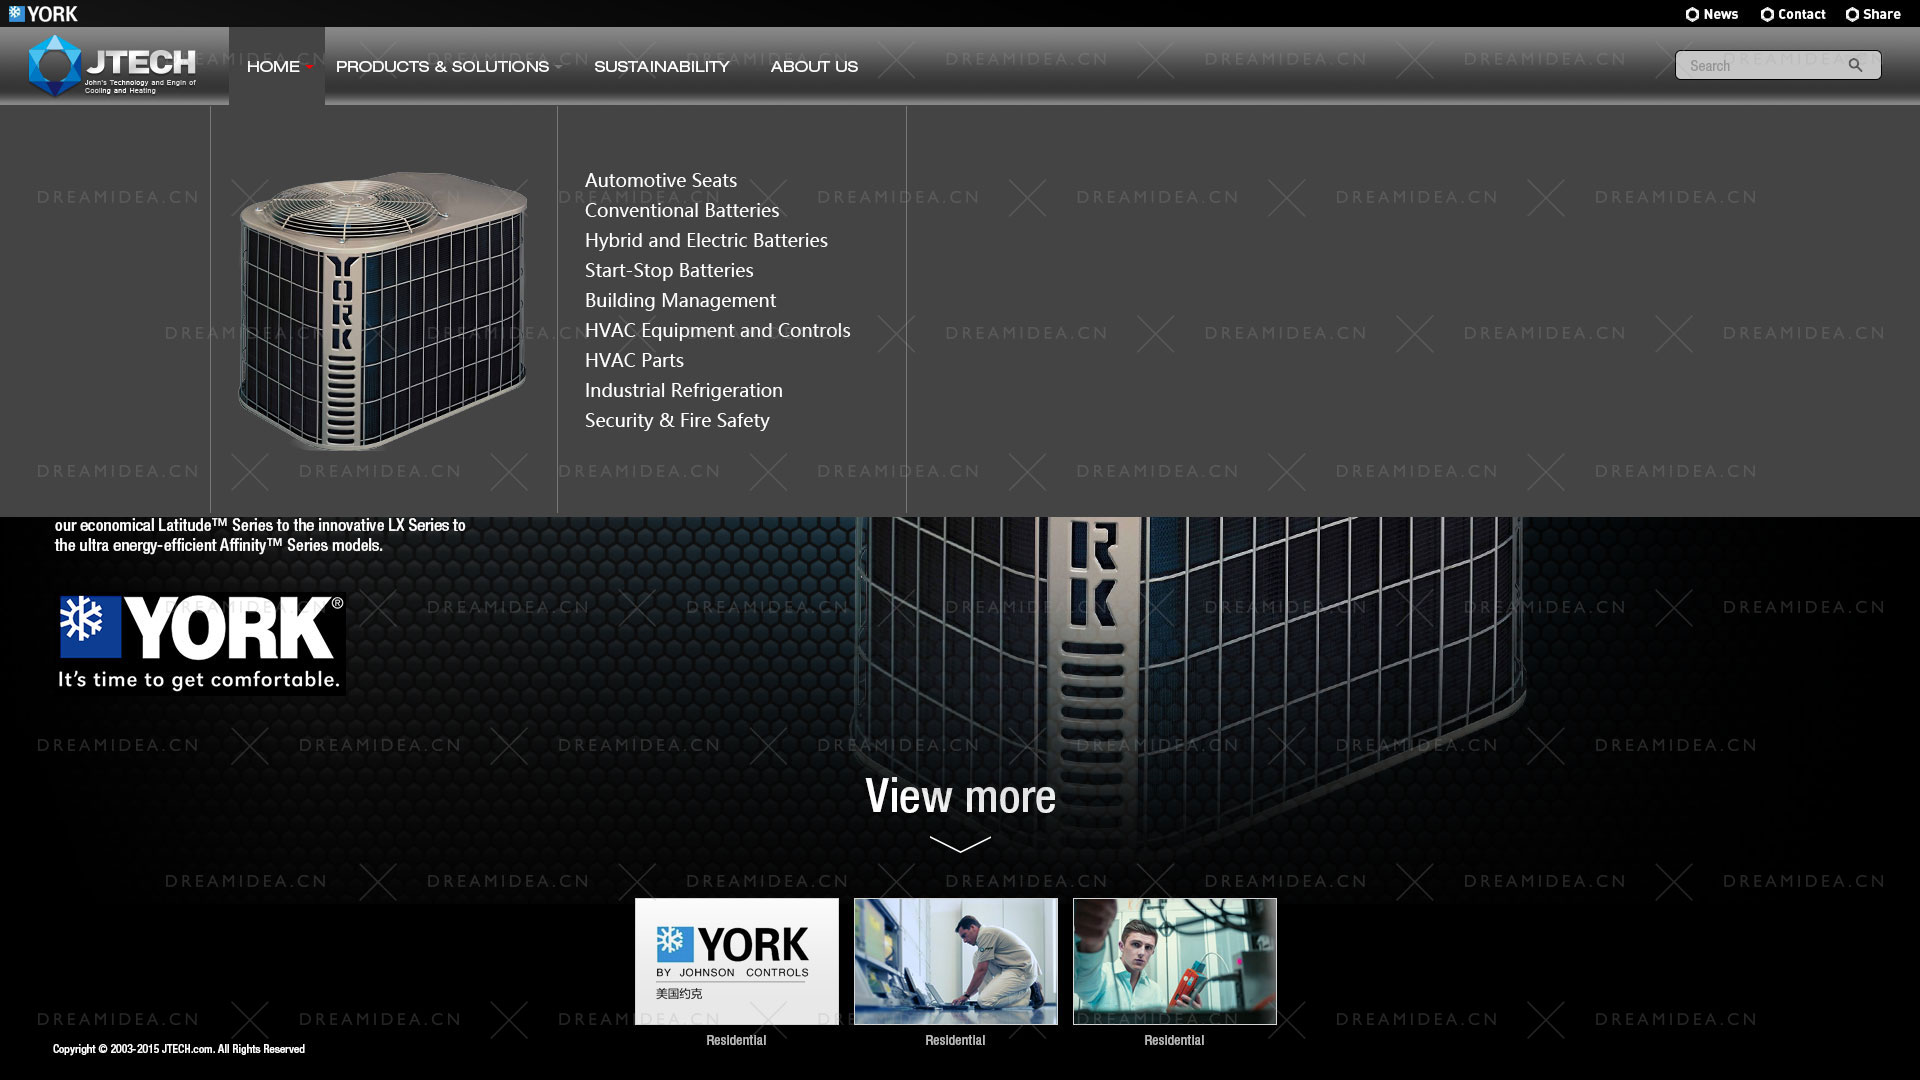Click the York air conditioner image in dropdown
The image size is (1920, 1080).
[x=382, y=311]
